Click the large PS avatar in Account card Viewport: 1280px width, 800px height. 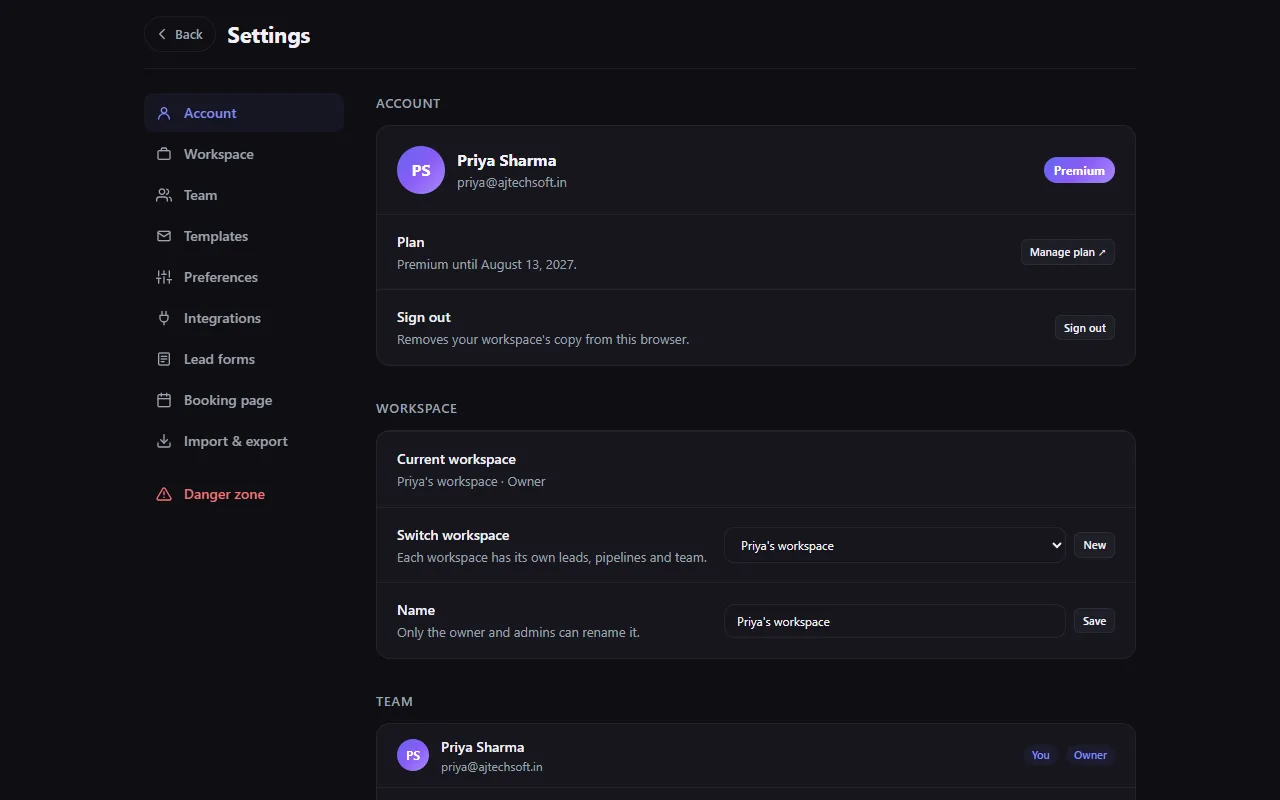[421, 170]
